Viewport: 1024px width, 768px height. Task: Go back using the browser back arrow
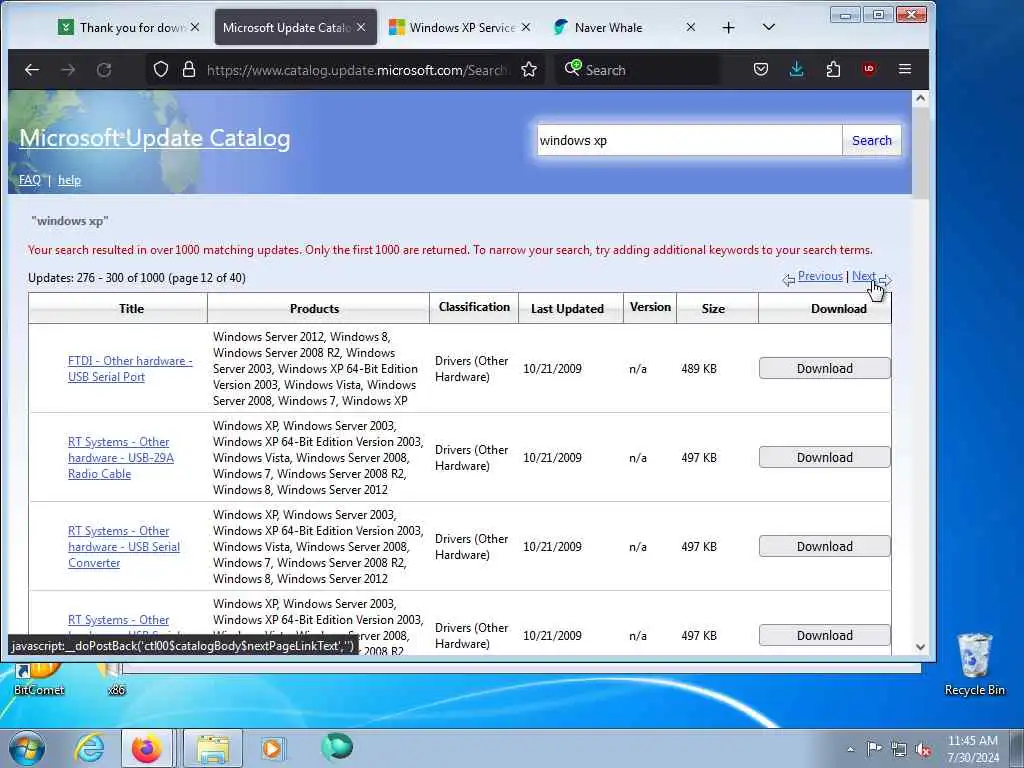click(31, 69)
